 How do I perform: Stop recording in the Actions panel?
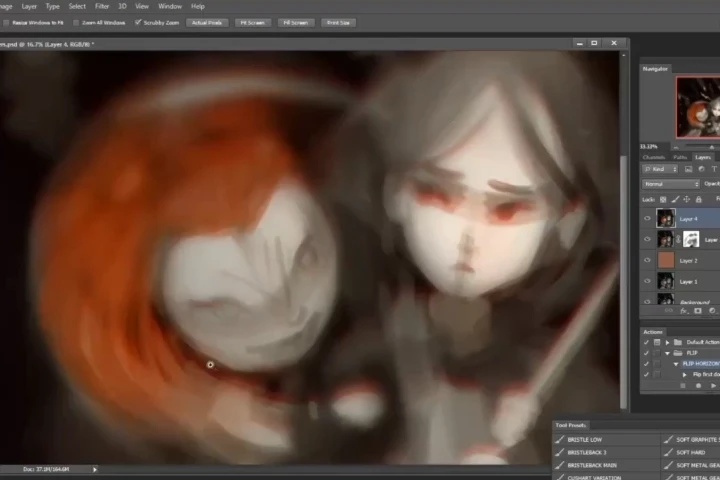coord(683,386)
